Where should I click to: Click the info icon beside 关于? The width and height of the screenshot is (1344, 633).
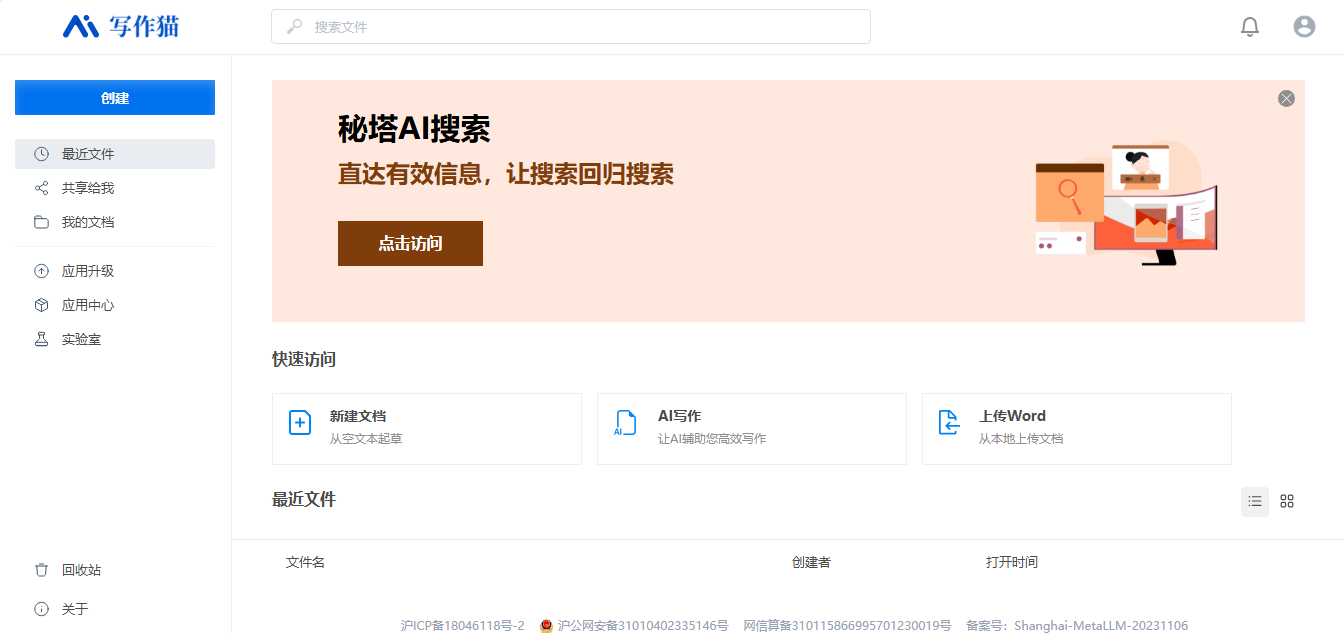[x=41, y=608]
